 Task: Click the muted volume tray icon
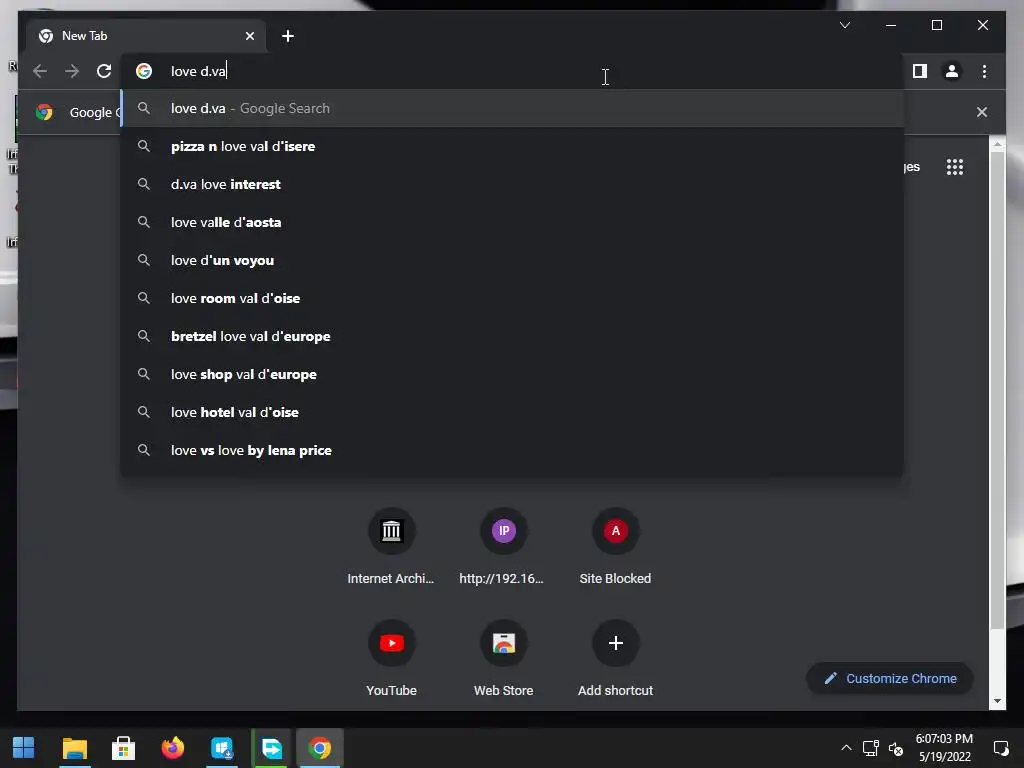896,748
